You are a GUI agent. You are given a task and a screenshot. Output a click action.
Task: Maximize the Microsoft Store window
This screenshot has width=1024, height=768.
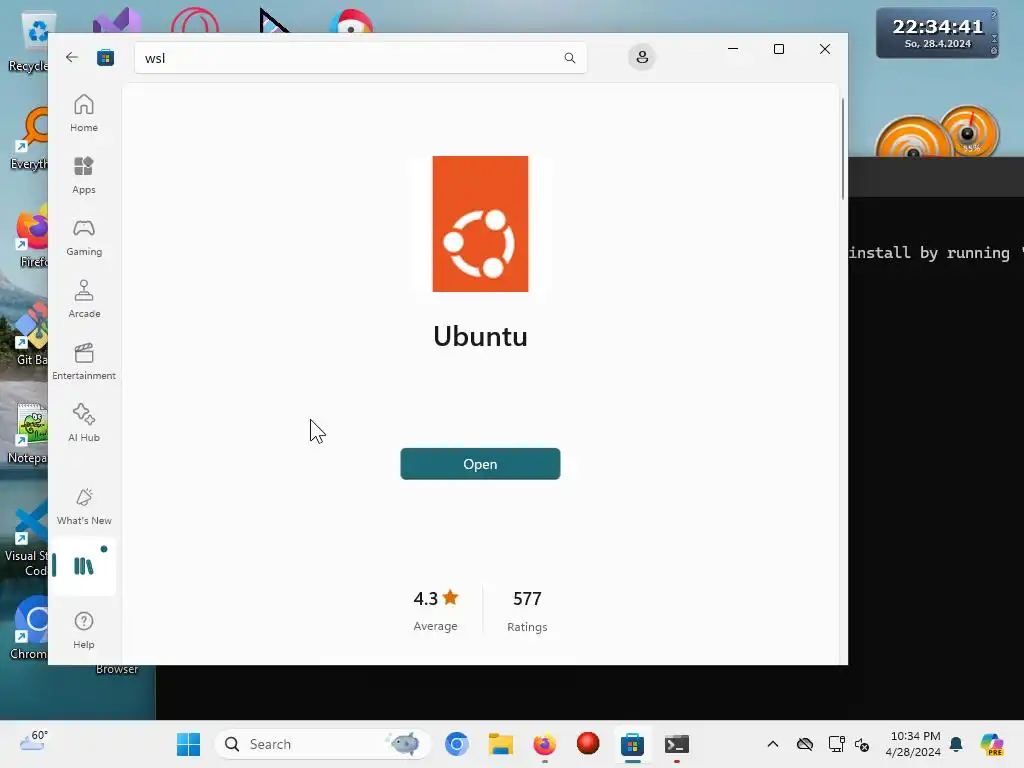pyautogui.click(x=778, y=49)
